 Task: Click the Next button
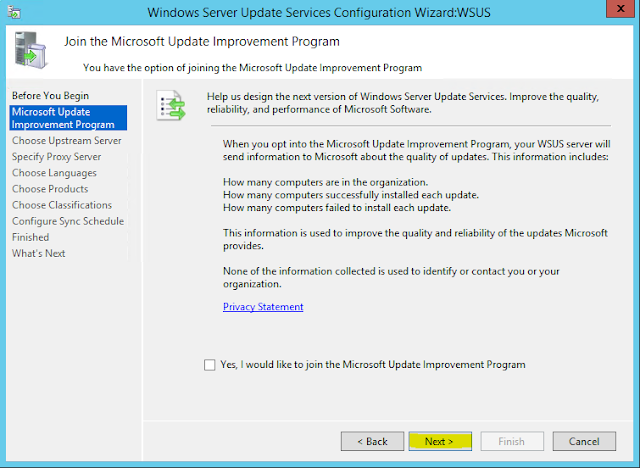pos(440,441)
